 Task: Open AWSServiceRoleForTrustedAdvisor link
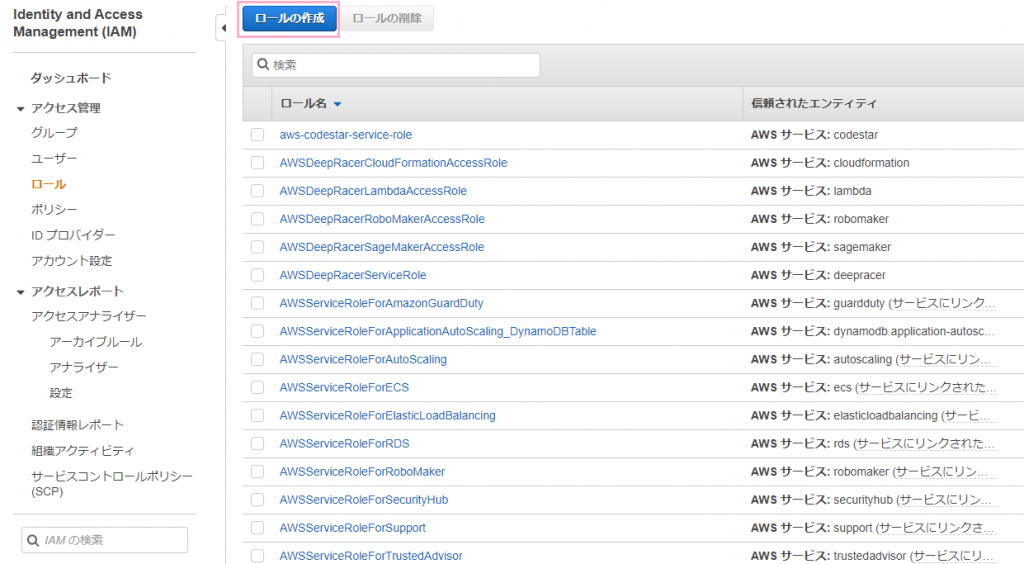coord(371,556)
